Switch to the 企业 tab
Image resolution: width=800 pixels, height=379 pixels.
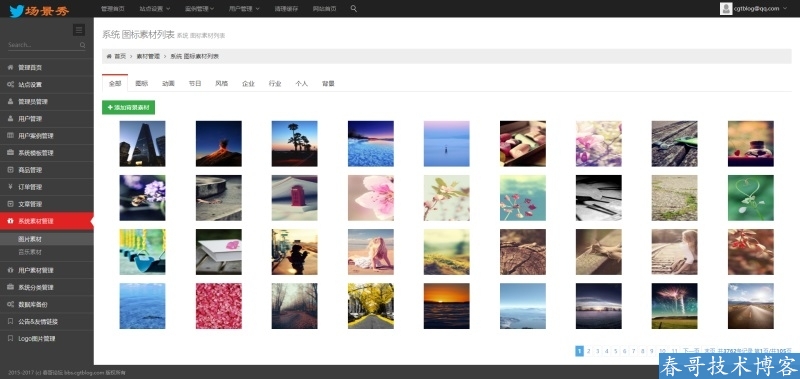point(248,84)
